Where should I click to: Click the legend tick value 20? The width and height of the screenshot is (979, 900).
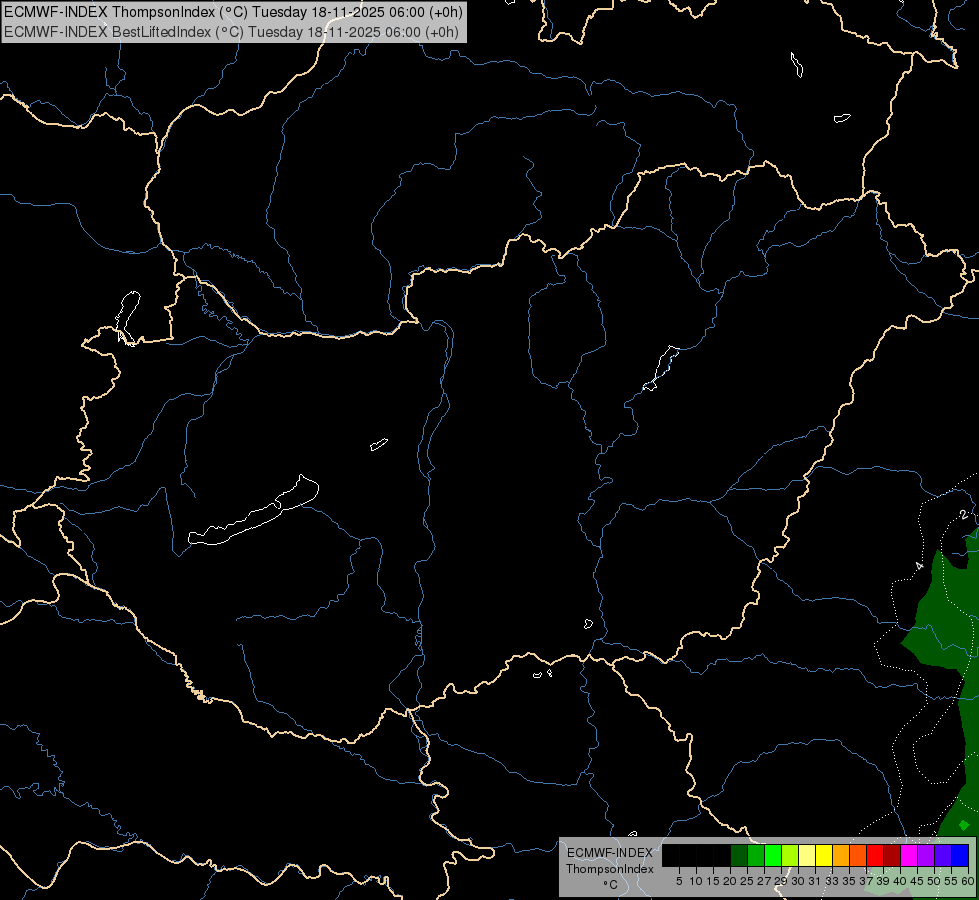[730, 881]
